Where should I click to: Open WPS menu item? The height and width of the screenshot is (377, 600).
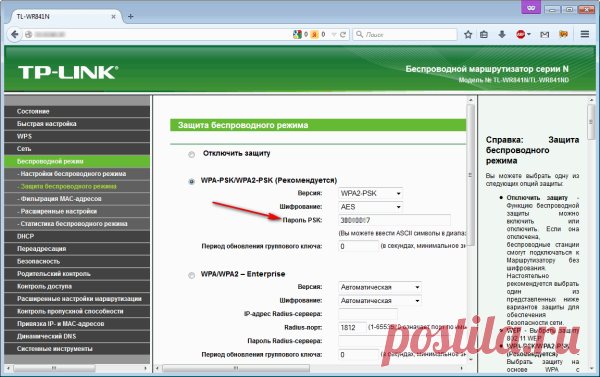(x=77, y=136)
